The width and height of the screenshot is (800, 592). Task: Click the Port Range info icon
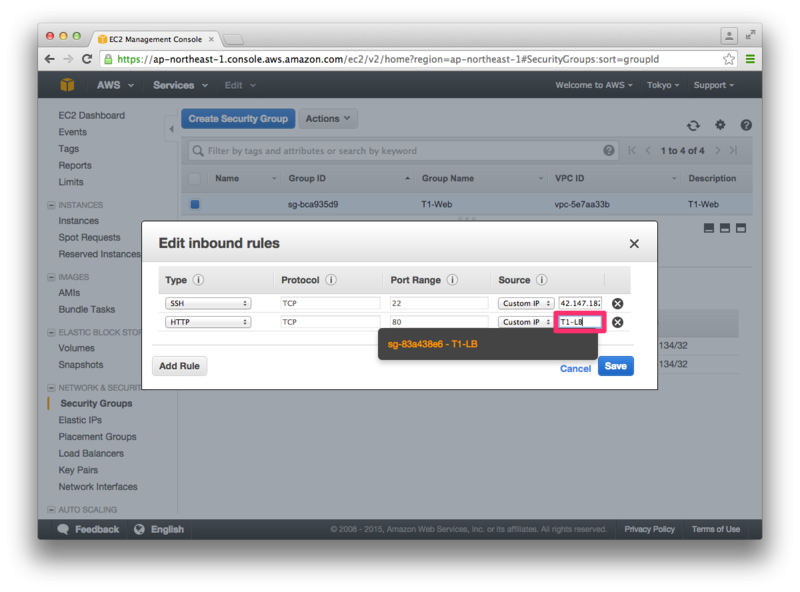coord(452,280)
